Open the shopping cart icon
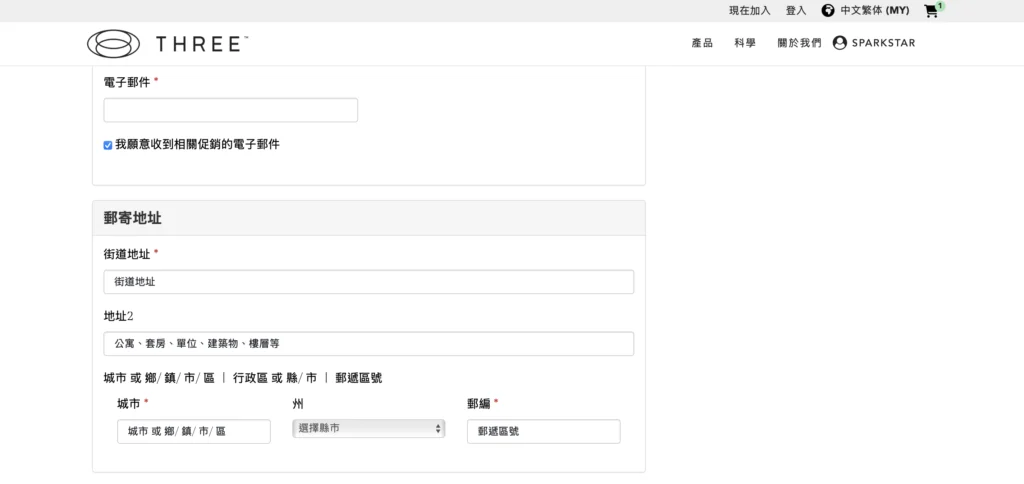Screen dimensions: 1024x484 pos(931,11)
